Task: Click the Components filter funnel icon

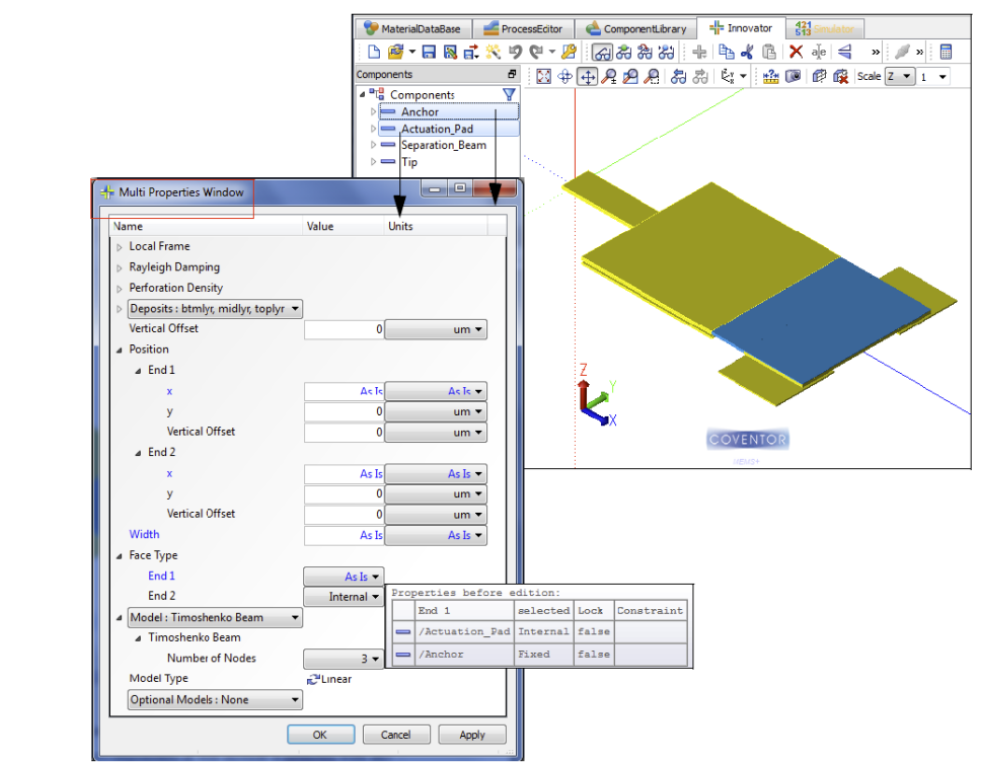Action: click(x=509, y=95)
